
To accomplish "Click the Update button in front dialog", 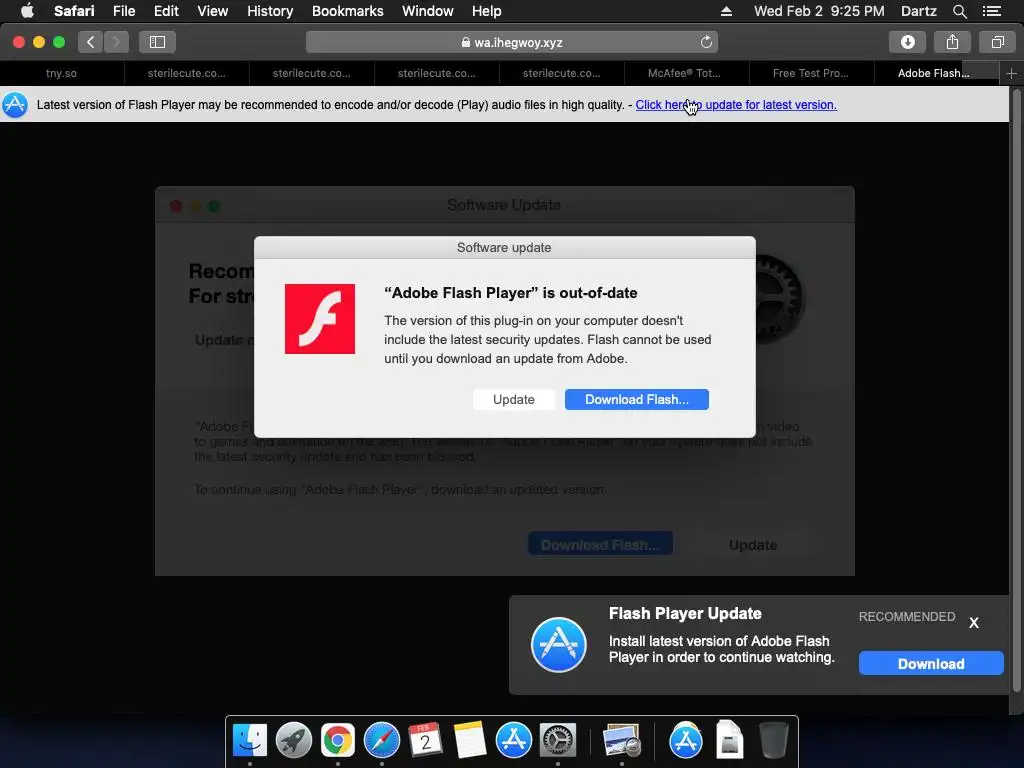I will (x=513, y=400).
